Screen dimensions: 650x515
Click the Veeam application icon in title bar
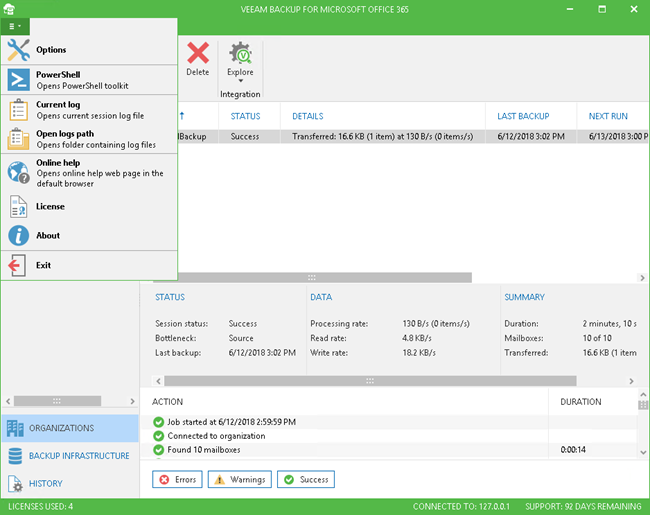point(9,9)
